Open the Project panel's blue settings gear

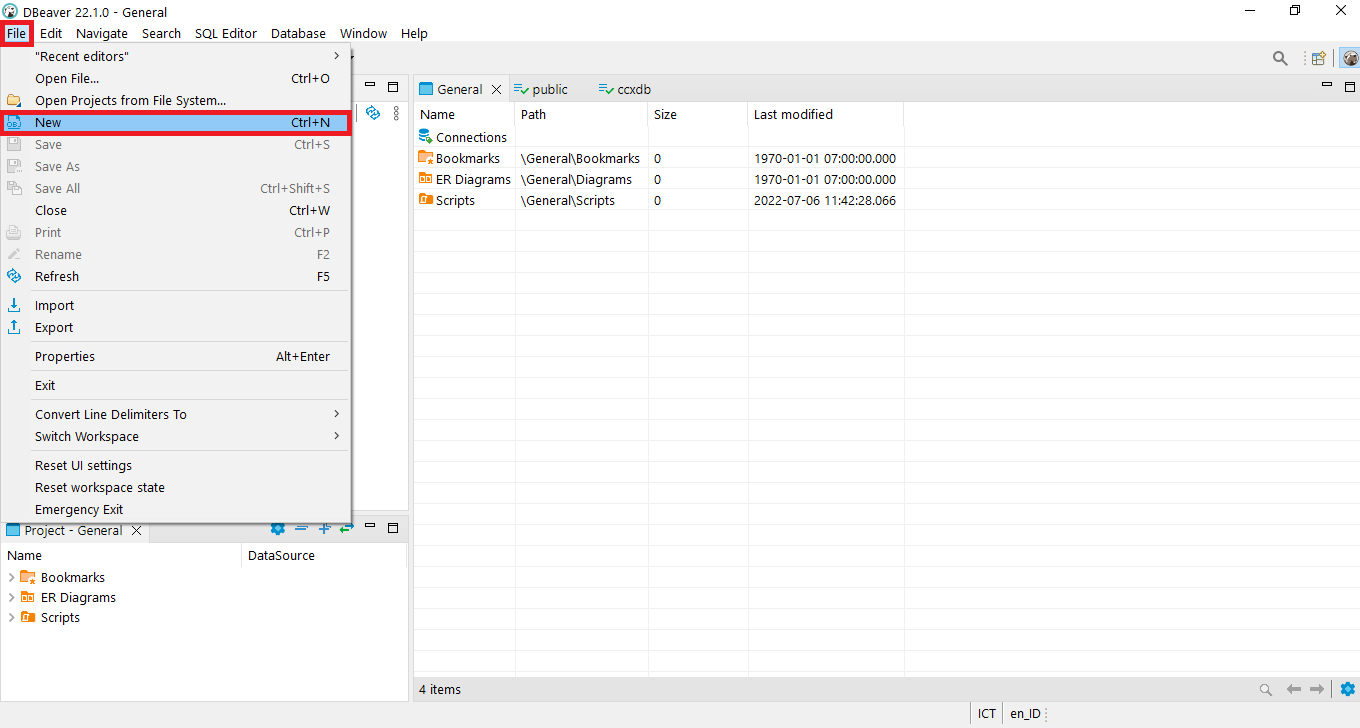click(x=278, y=529)
